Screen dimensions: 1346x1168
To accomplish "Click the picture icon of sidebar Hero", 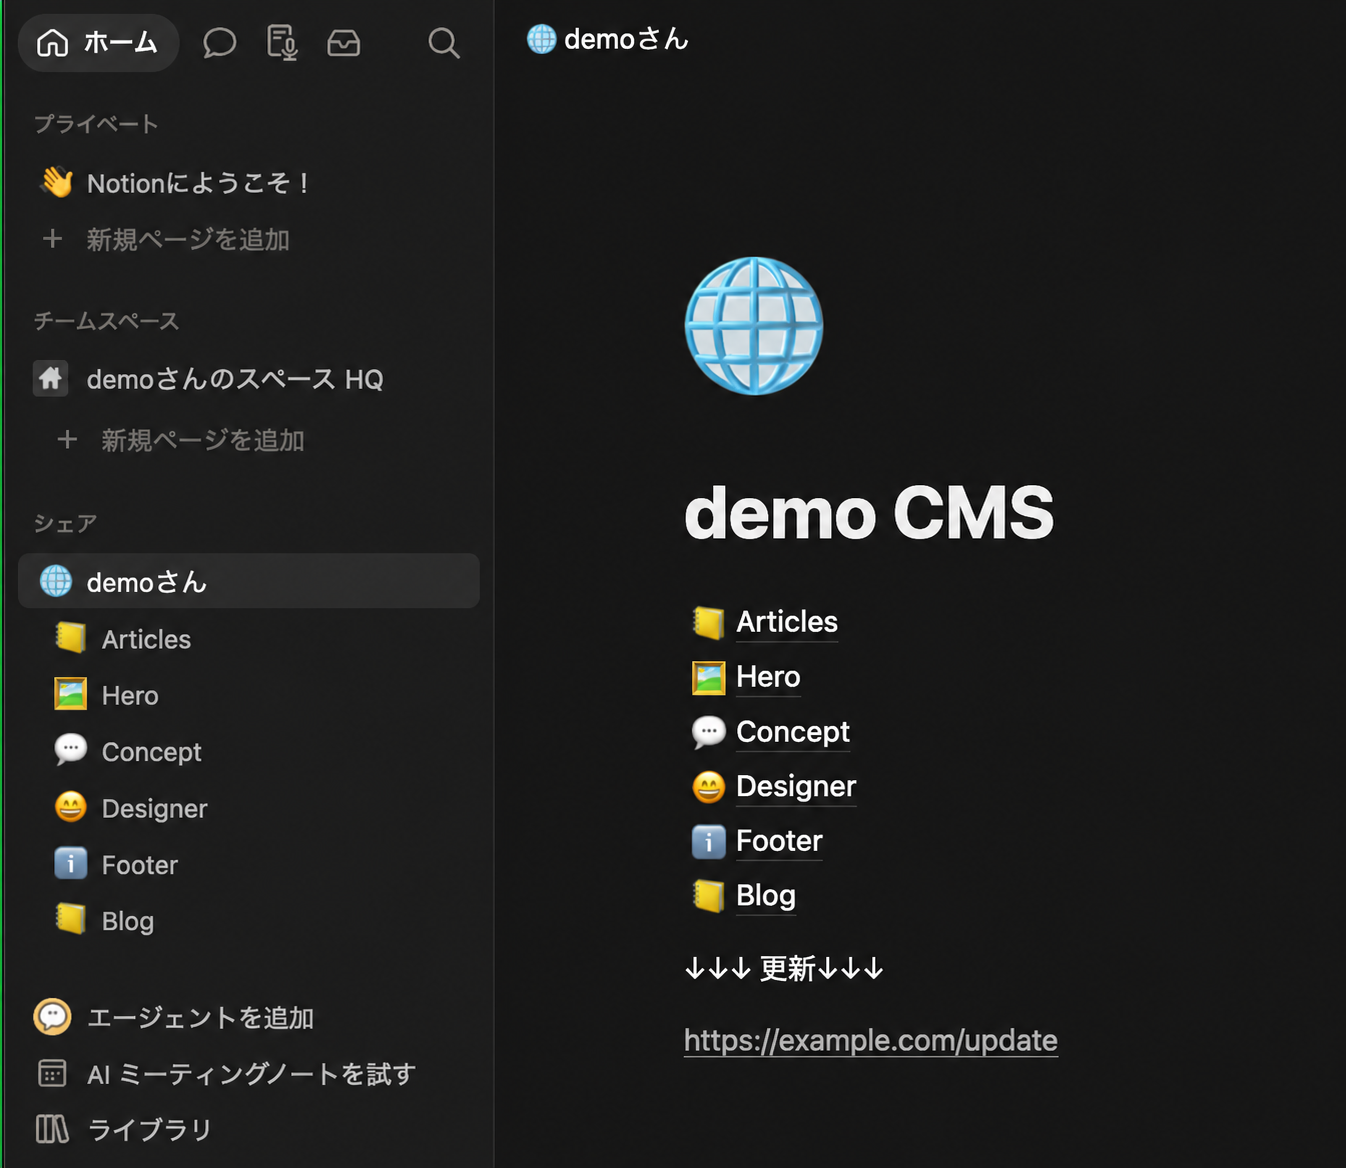I will [70, 694].
